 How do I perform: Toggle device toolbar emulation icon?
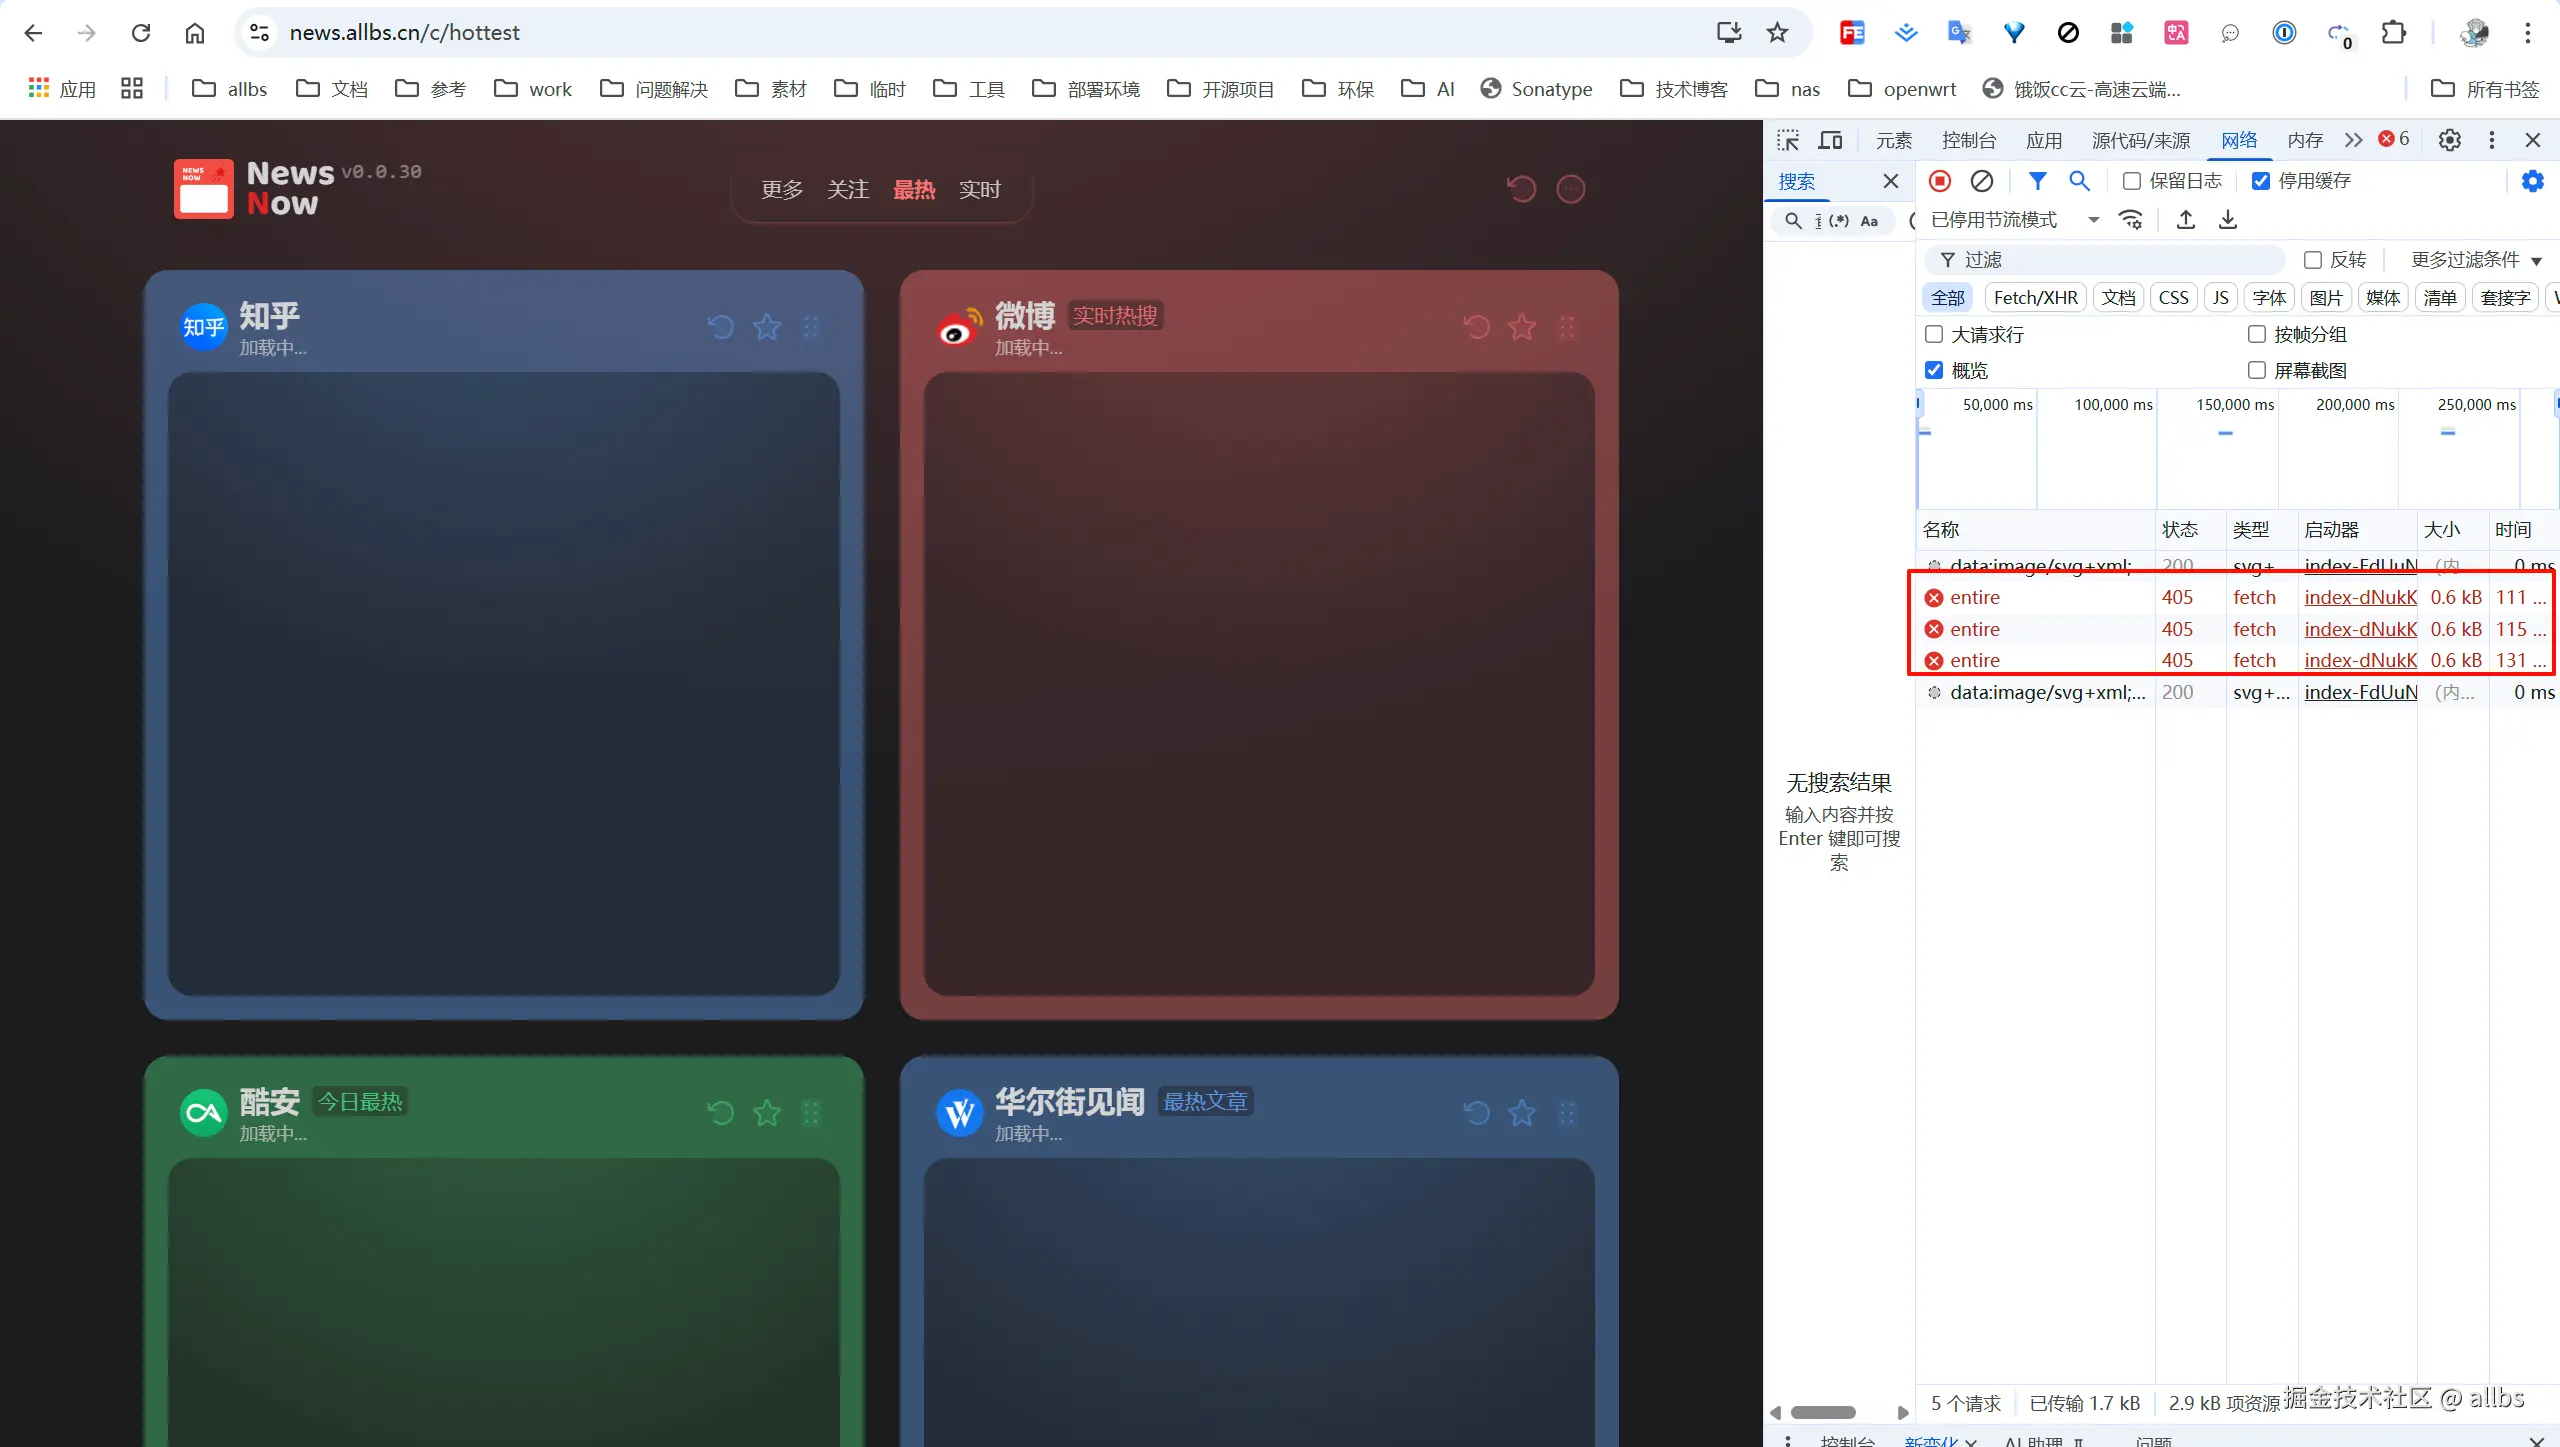tap(1830, 140)
